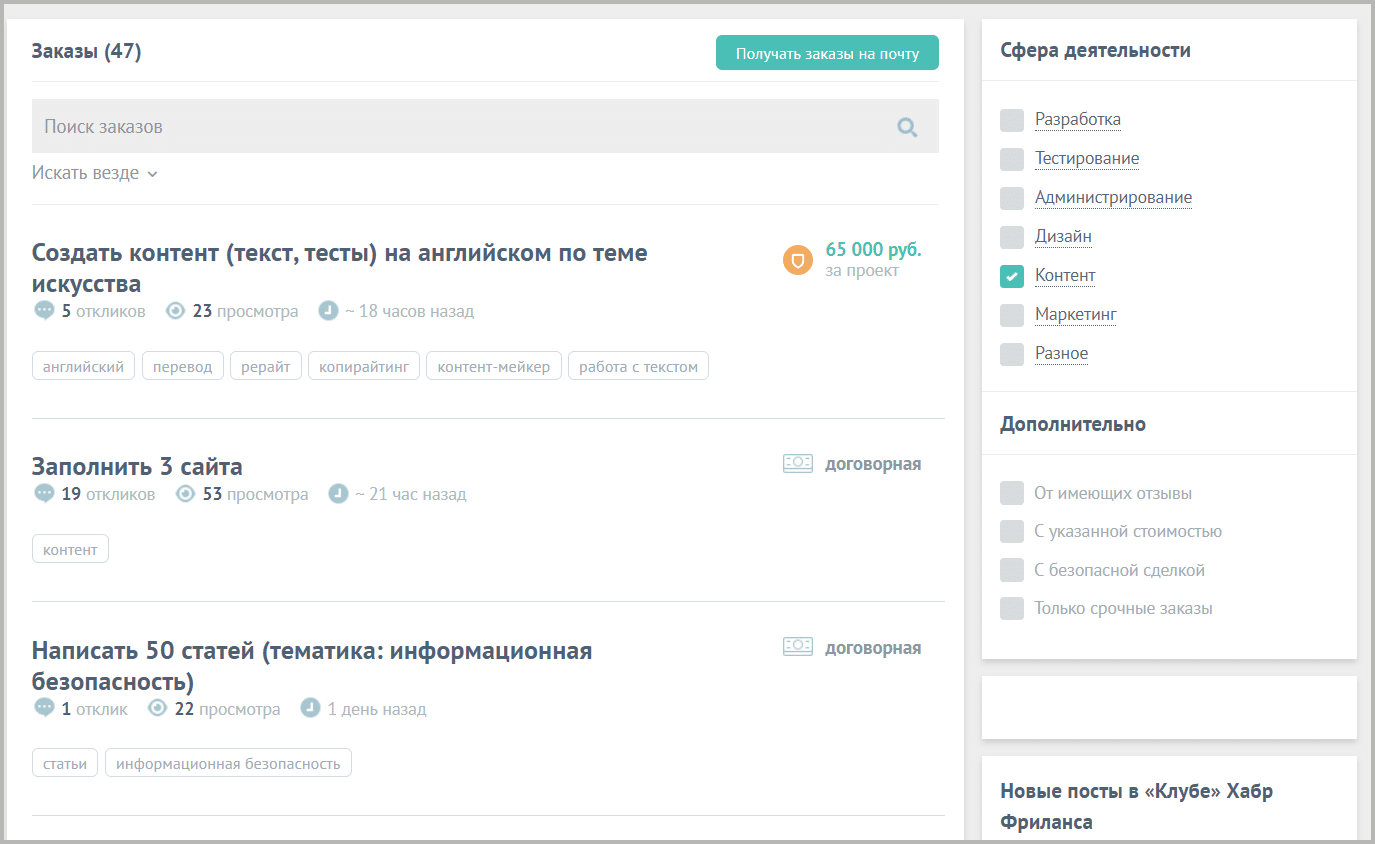Click the clock icon next to '~ 18 часов назад'
The height and width of the screenshot is (844, 1375).
click(x=329, y=310)
